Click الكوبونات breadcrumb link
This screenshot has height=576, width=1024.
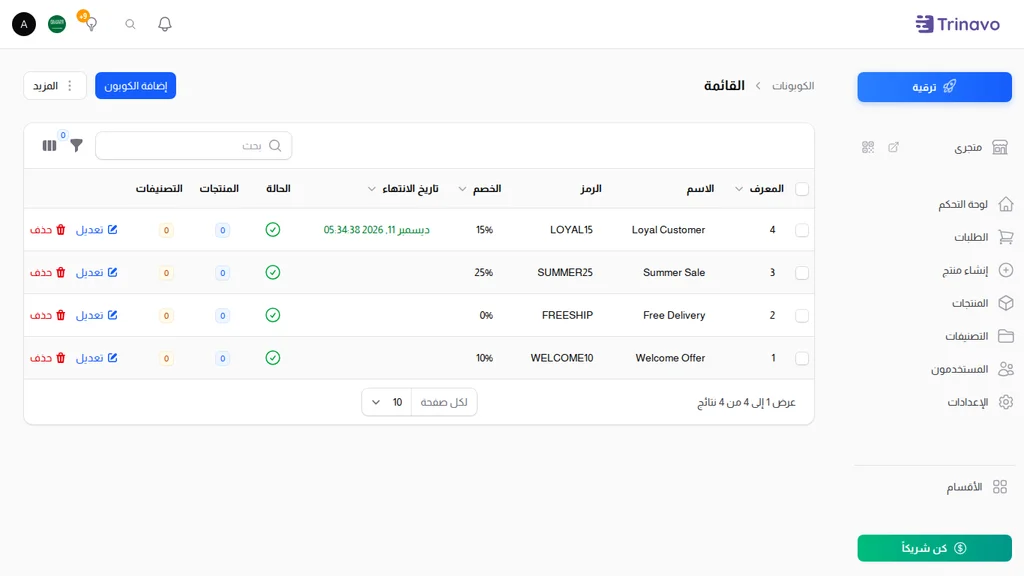pyautogui.click(x=793, y=86)
